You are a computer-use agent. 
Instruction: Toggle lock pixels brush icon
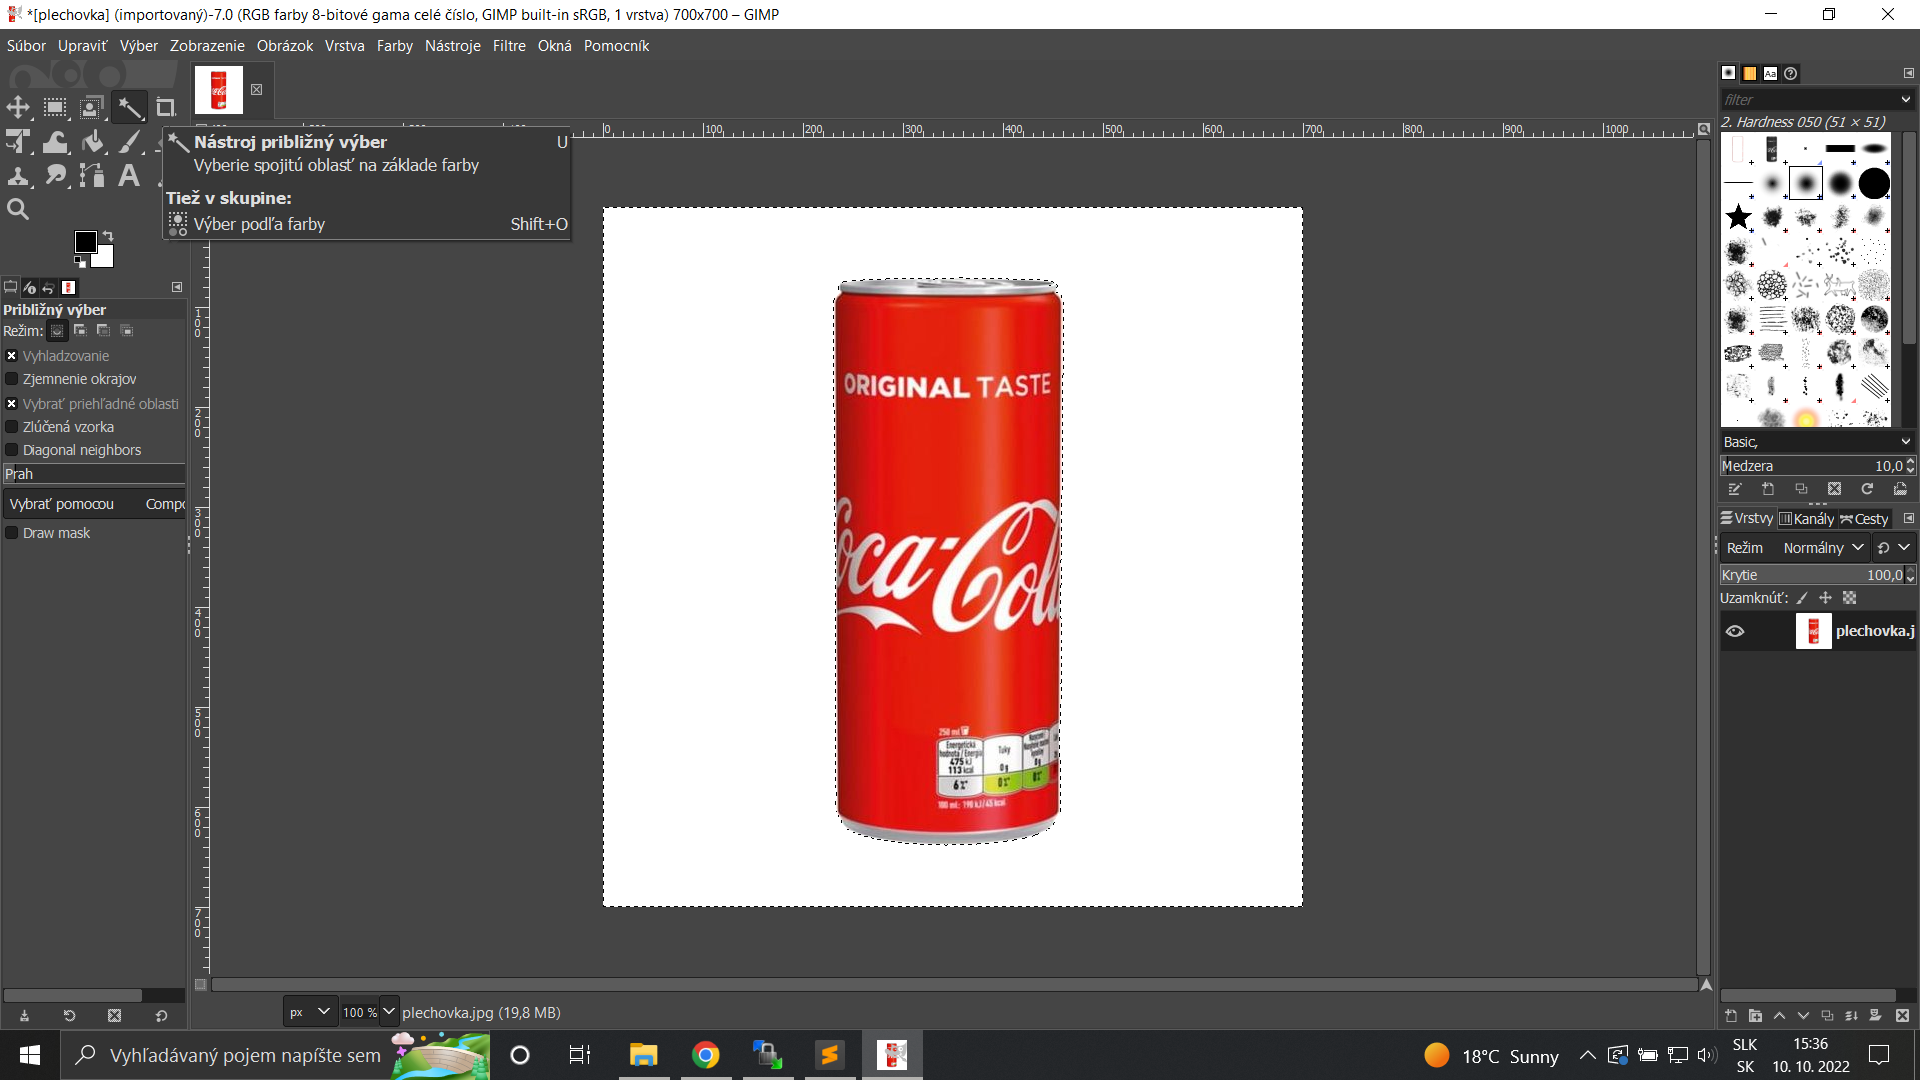pyautogui.click(x=1802, y=598)
